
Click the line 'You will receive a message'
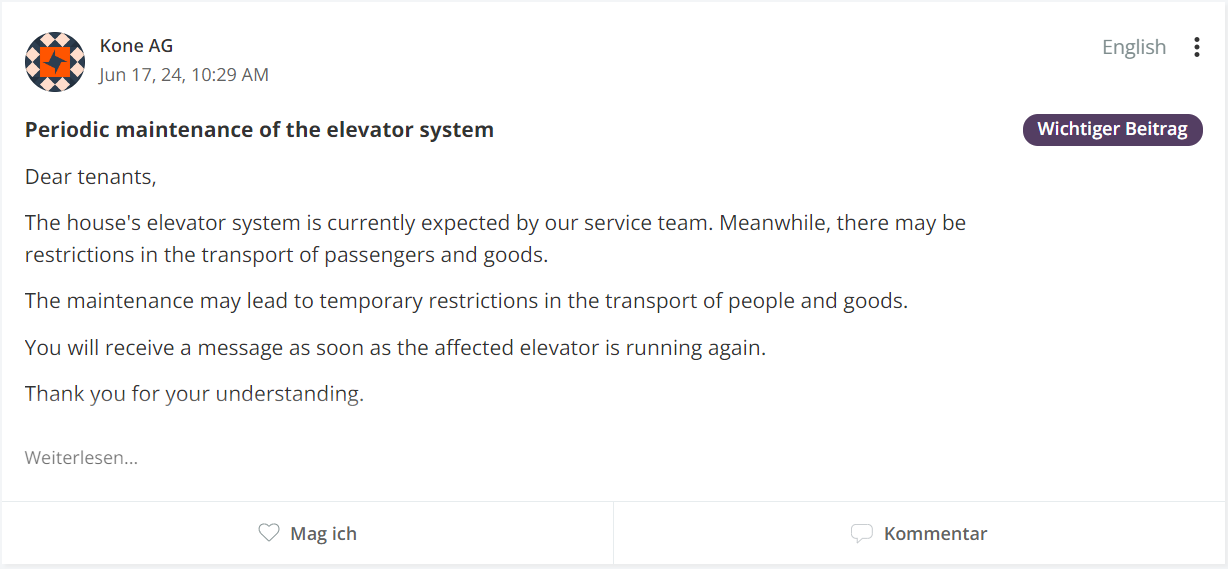click(x=395, y=348)
